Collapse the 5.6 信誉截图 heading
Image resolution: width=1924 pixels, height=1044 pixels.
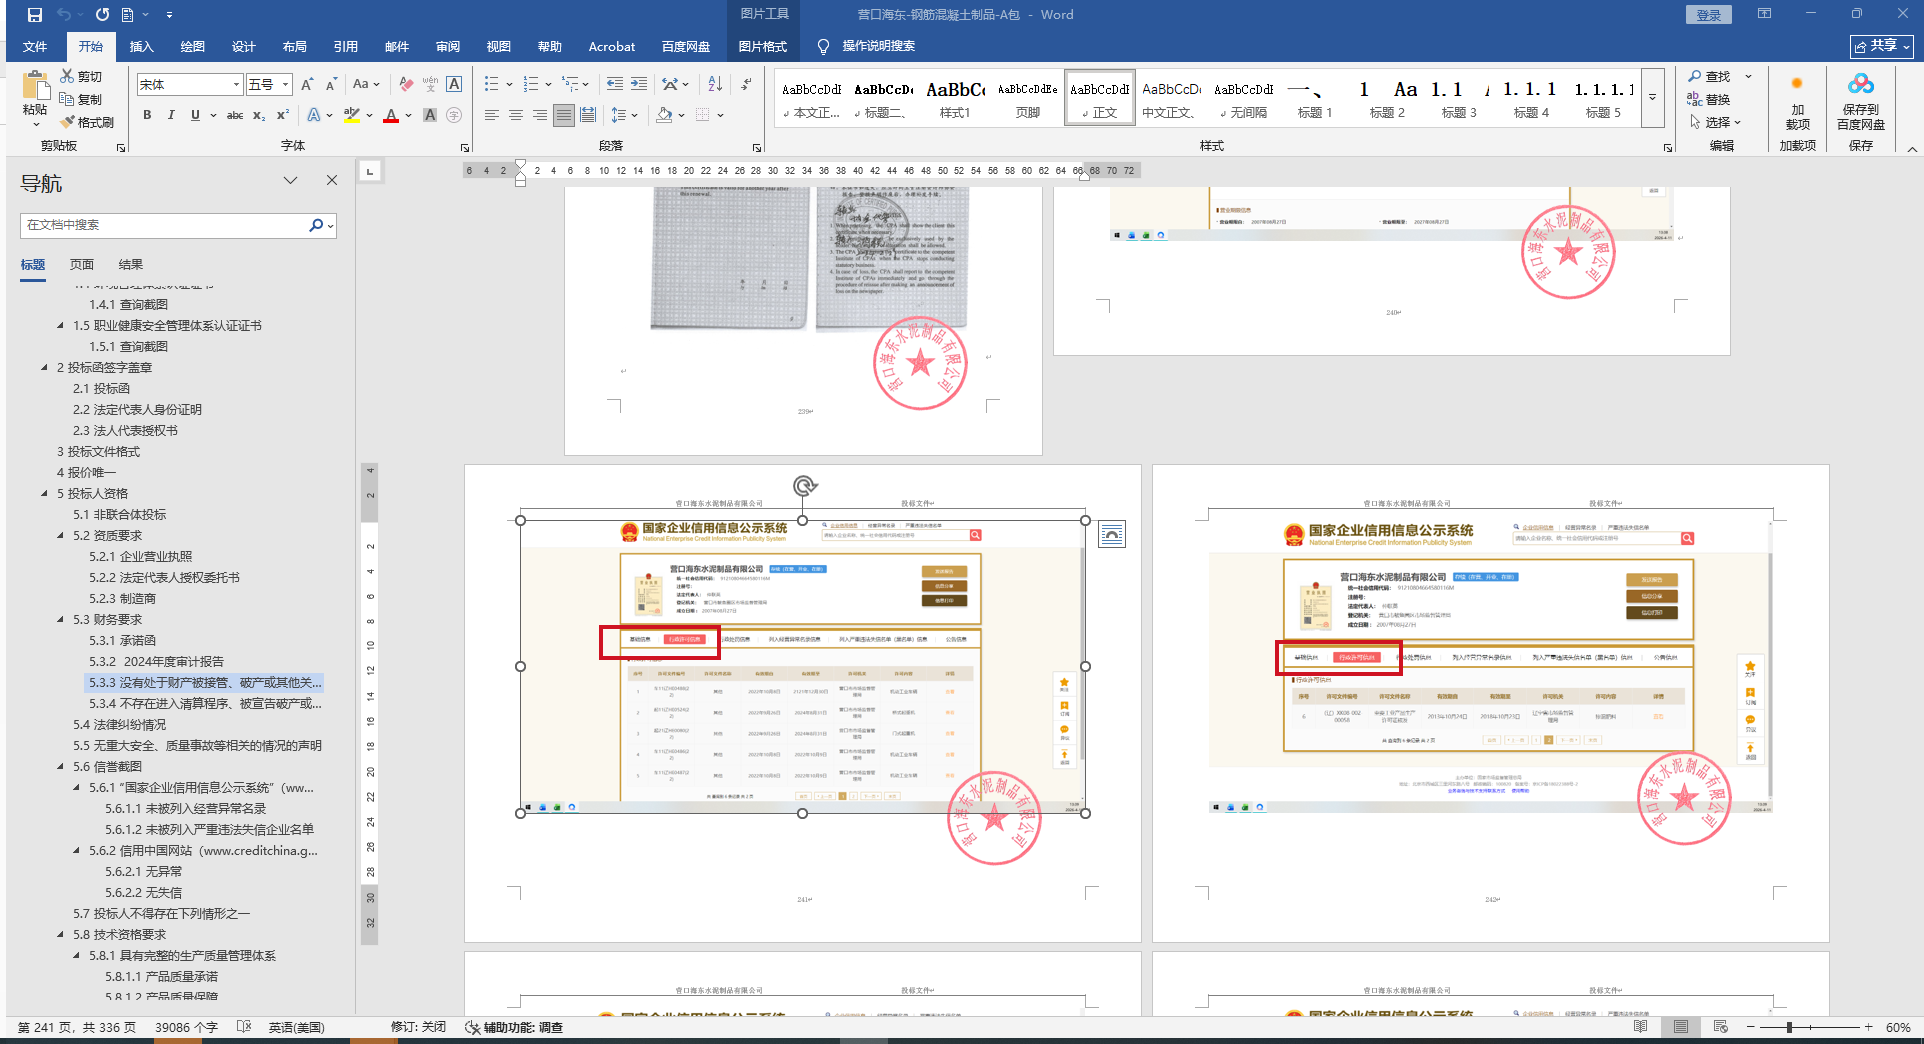pos(60,767)
